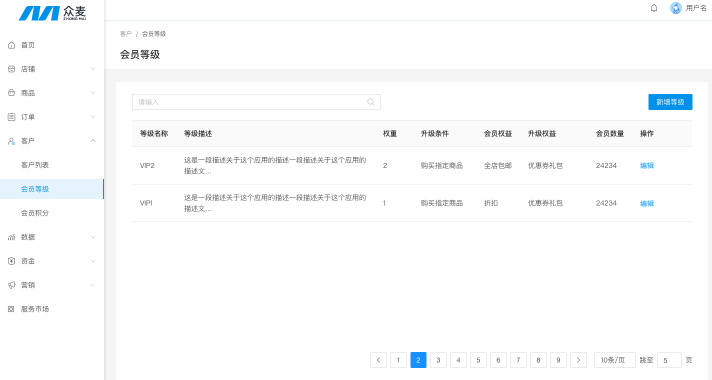Go to page 7
This screenshot has height=380, width=712.
(518, 360)
